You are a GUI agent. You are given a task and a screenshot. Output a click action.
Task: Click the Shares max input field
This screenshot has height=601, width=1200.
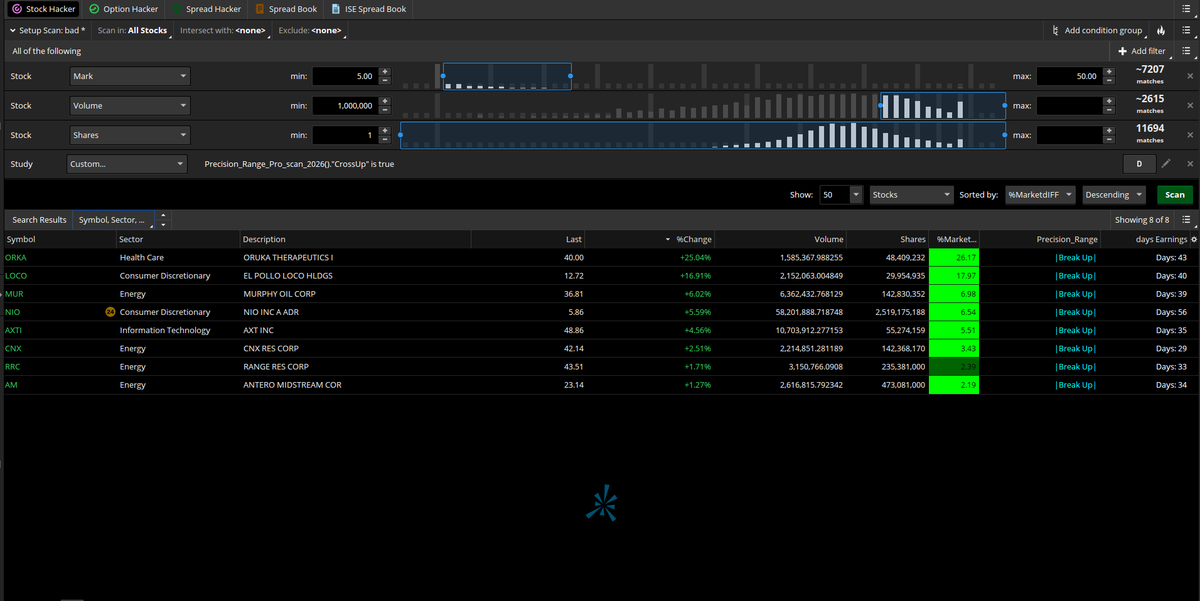click(x=1069, y=135)
